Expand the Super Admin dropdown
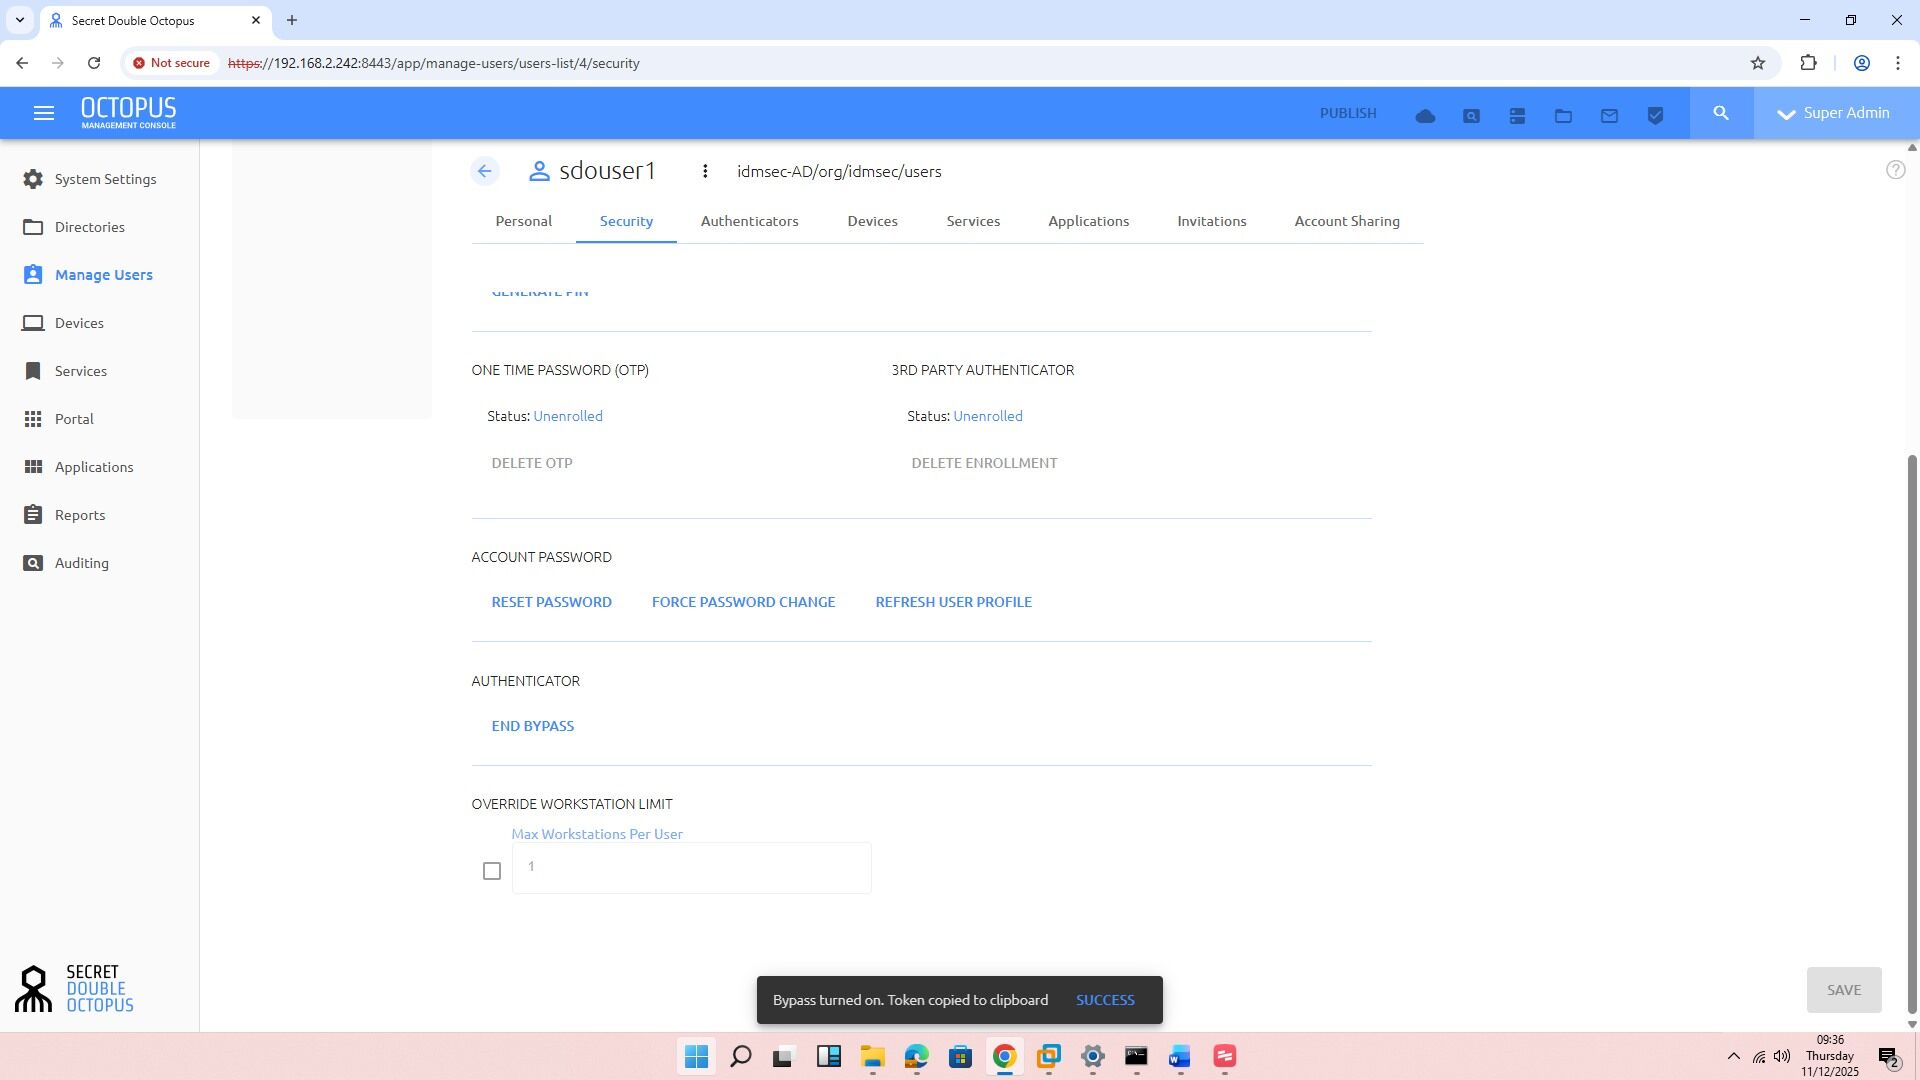The image size is (1920, 1080). [1835, 114]
